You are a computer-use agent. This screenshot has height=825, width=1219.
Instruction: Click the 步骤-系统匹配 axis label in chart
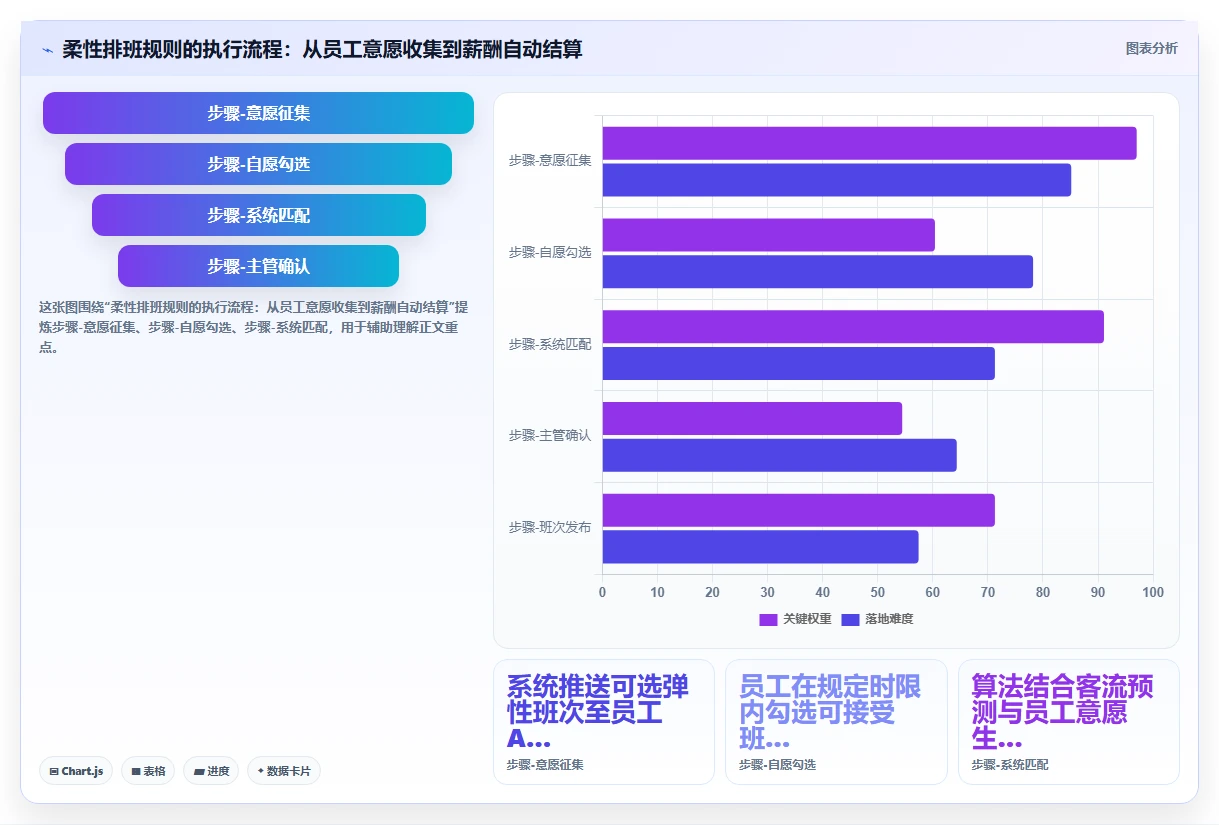click(550, 344)
